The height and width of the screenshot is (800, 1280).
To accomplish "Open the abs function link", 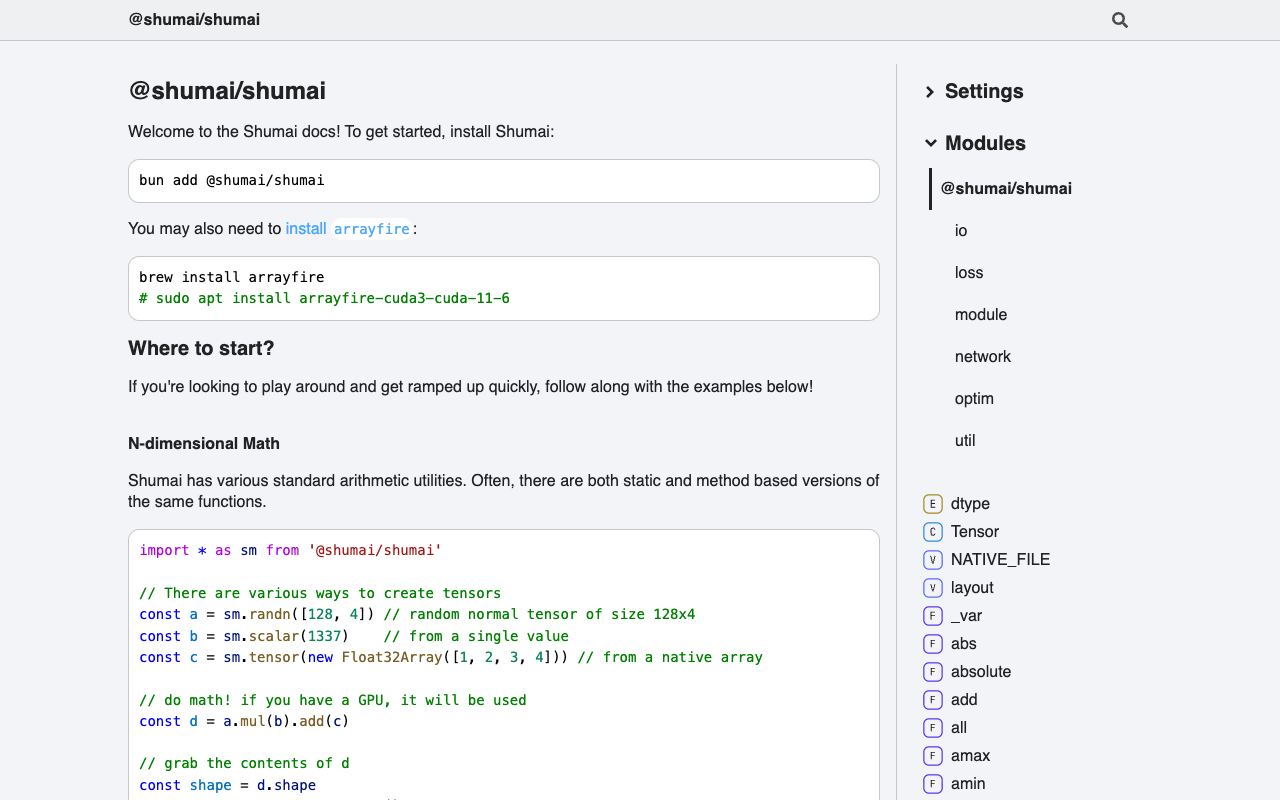I will (964, 644).
